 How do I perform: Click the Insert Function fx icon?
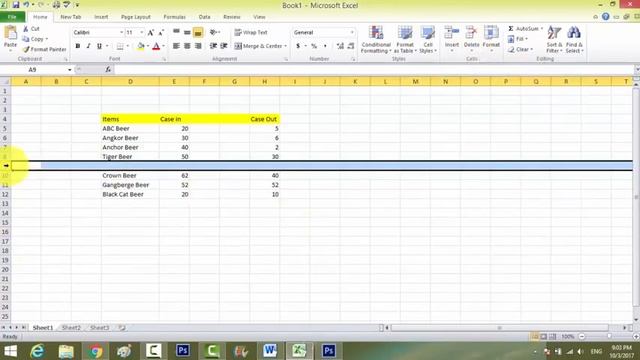[x=108, y=70]
